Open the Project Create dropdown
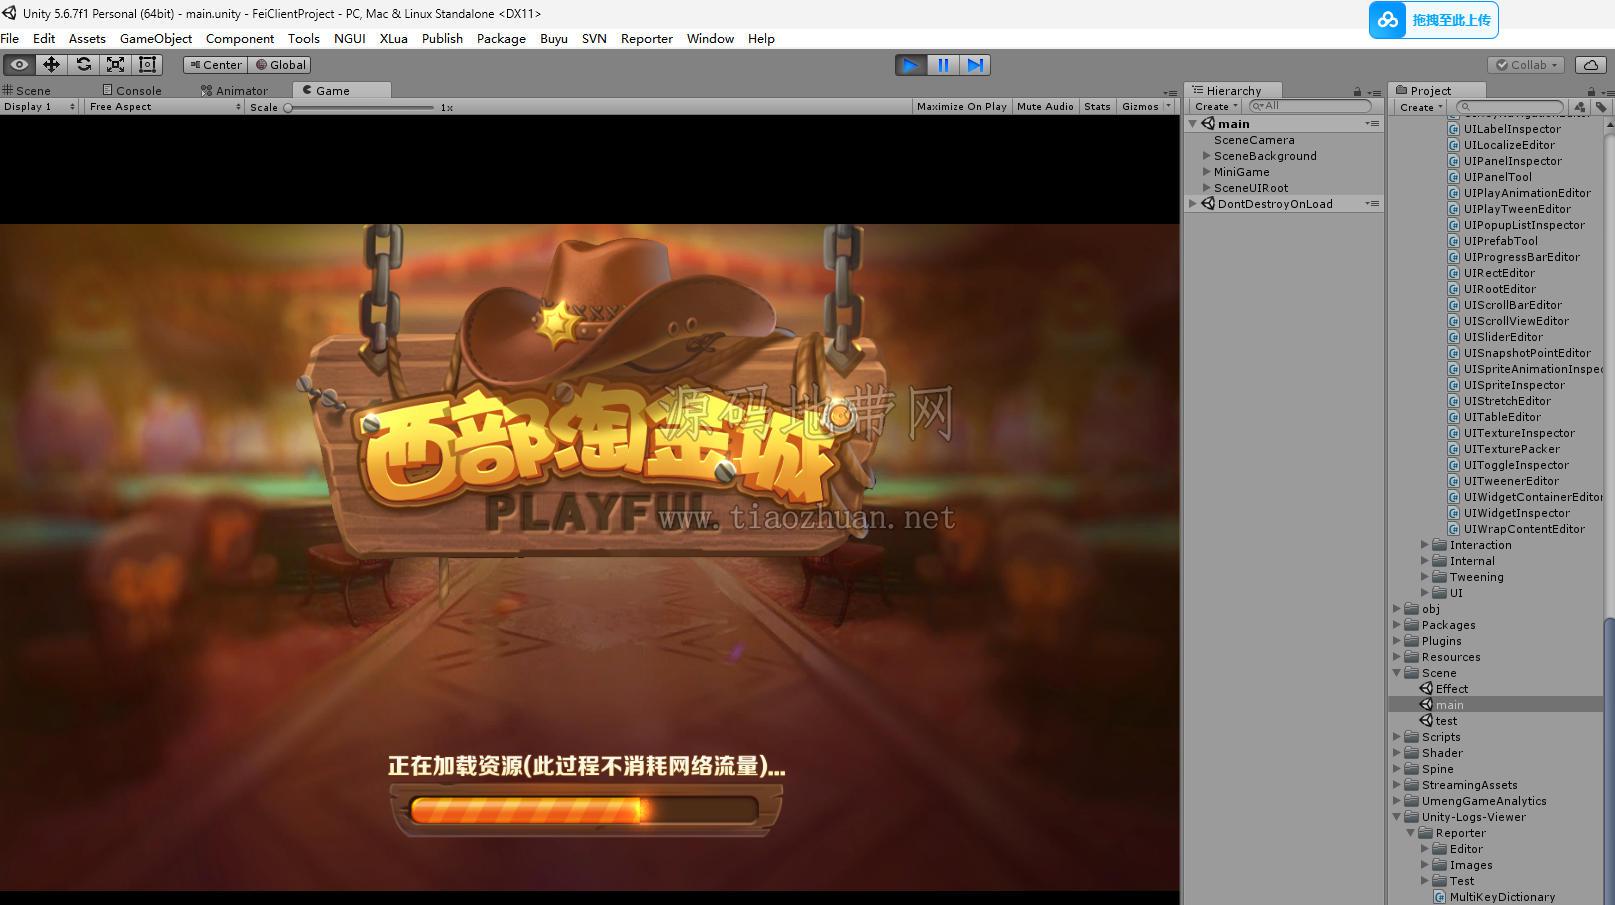Viewport: 1615px width, 905px height. coord(1421,107)
